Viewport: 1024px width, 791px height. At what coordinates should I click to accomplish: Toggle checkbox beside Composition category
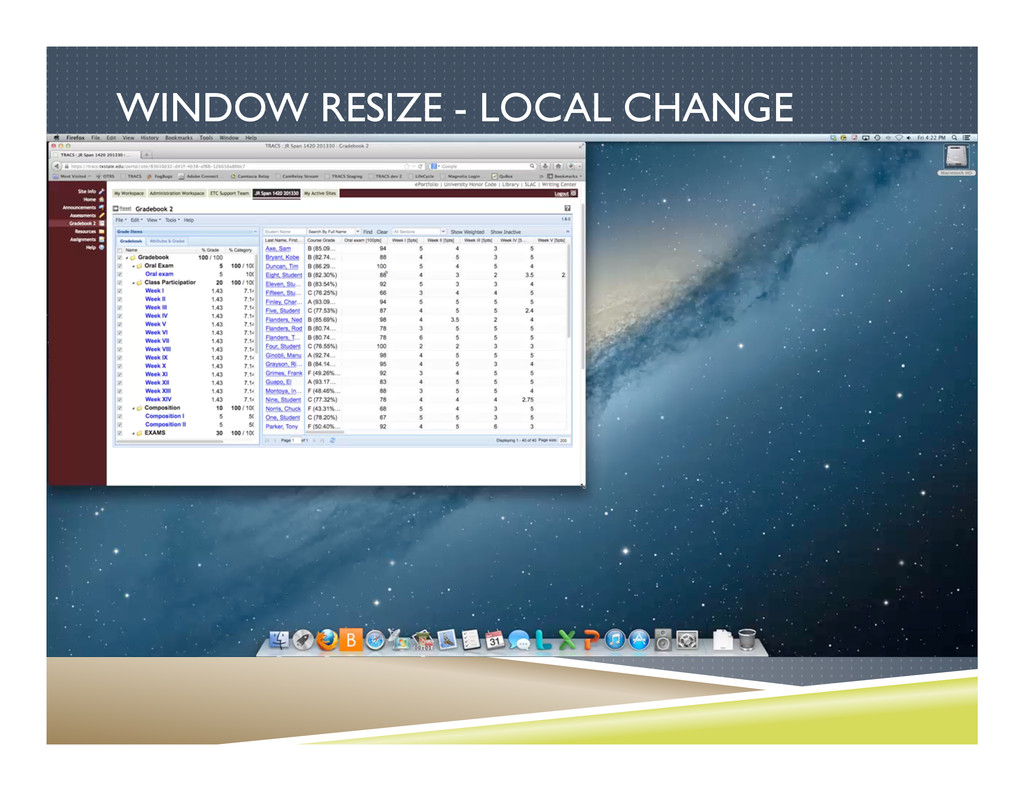(120, 408)
